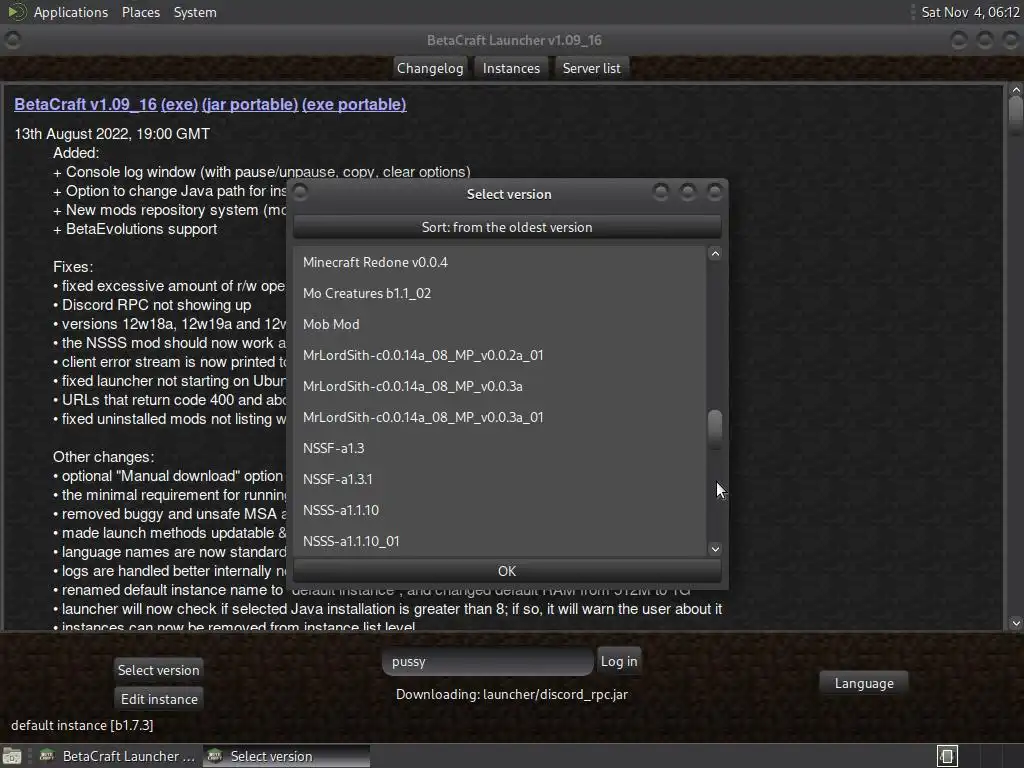Click changelog scroll down arrow
The image size is (1024, 768).
[x=1016, y=623]
